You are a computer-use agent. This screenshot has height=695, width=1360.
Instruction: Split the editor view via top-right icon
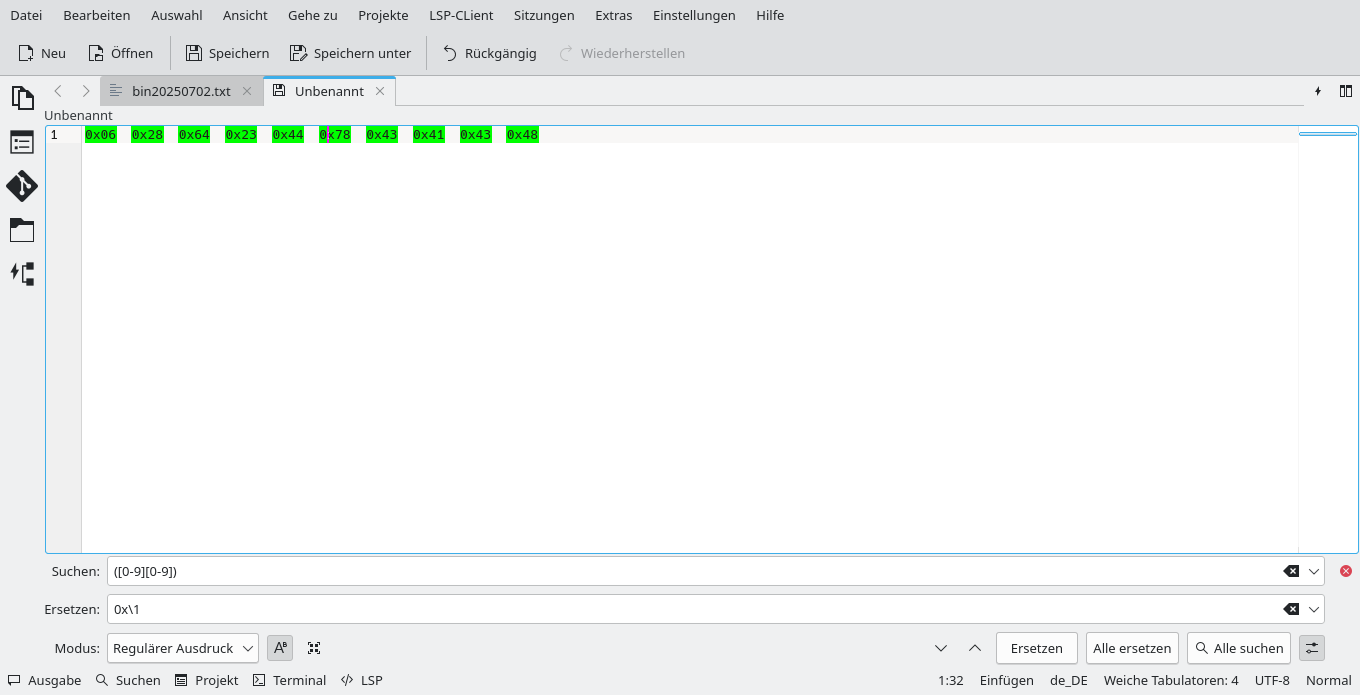(x=1346, y=90)
